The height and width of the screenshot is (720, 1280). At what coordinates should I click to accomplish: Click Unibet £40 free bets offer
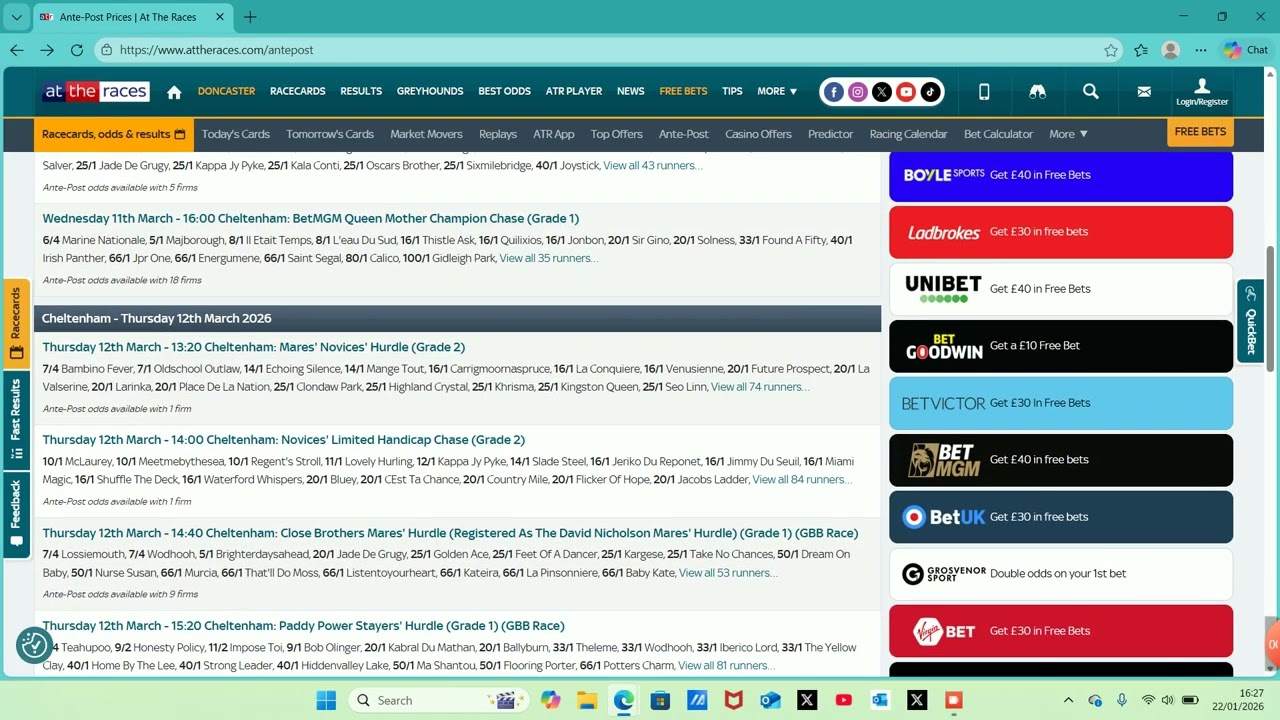click(1061, 289)
